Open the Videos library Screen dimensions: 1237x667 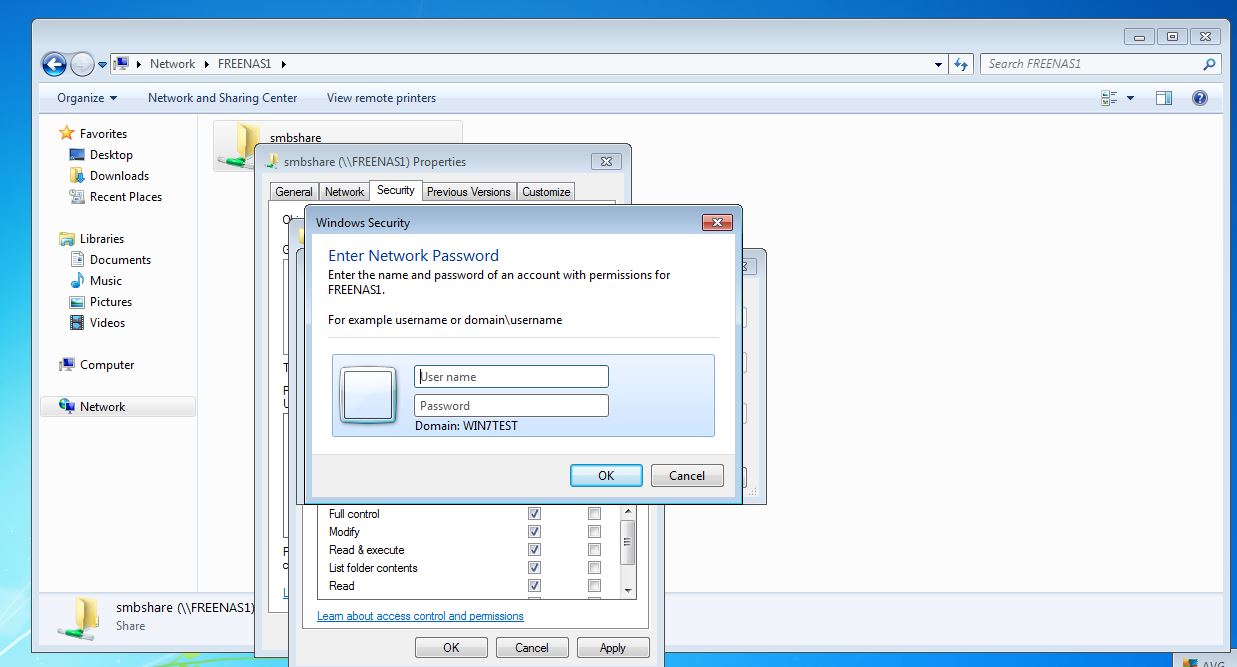click(107, 323)
